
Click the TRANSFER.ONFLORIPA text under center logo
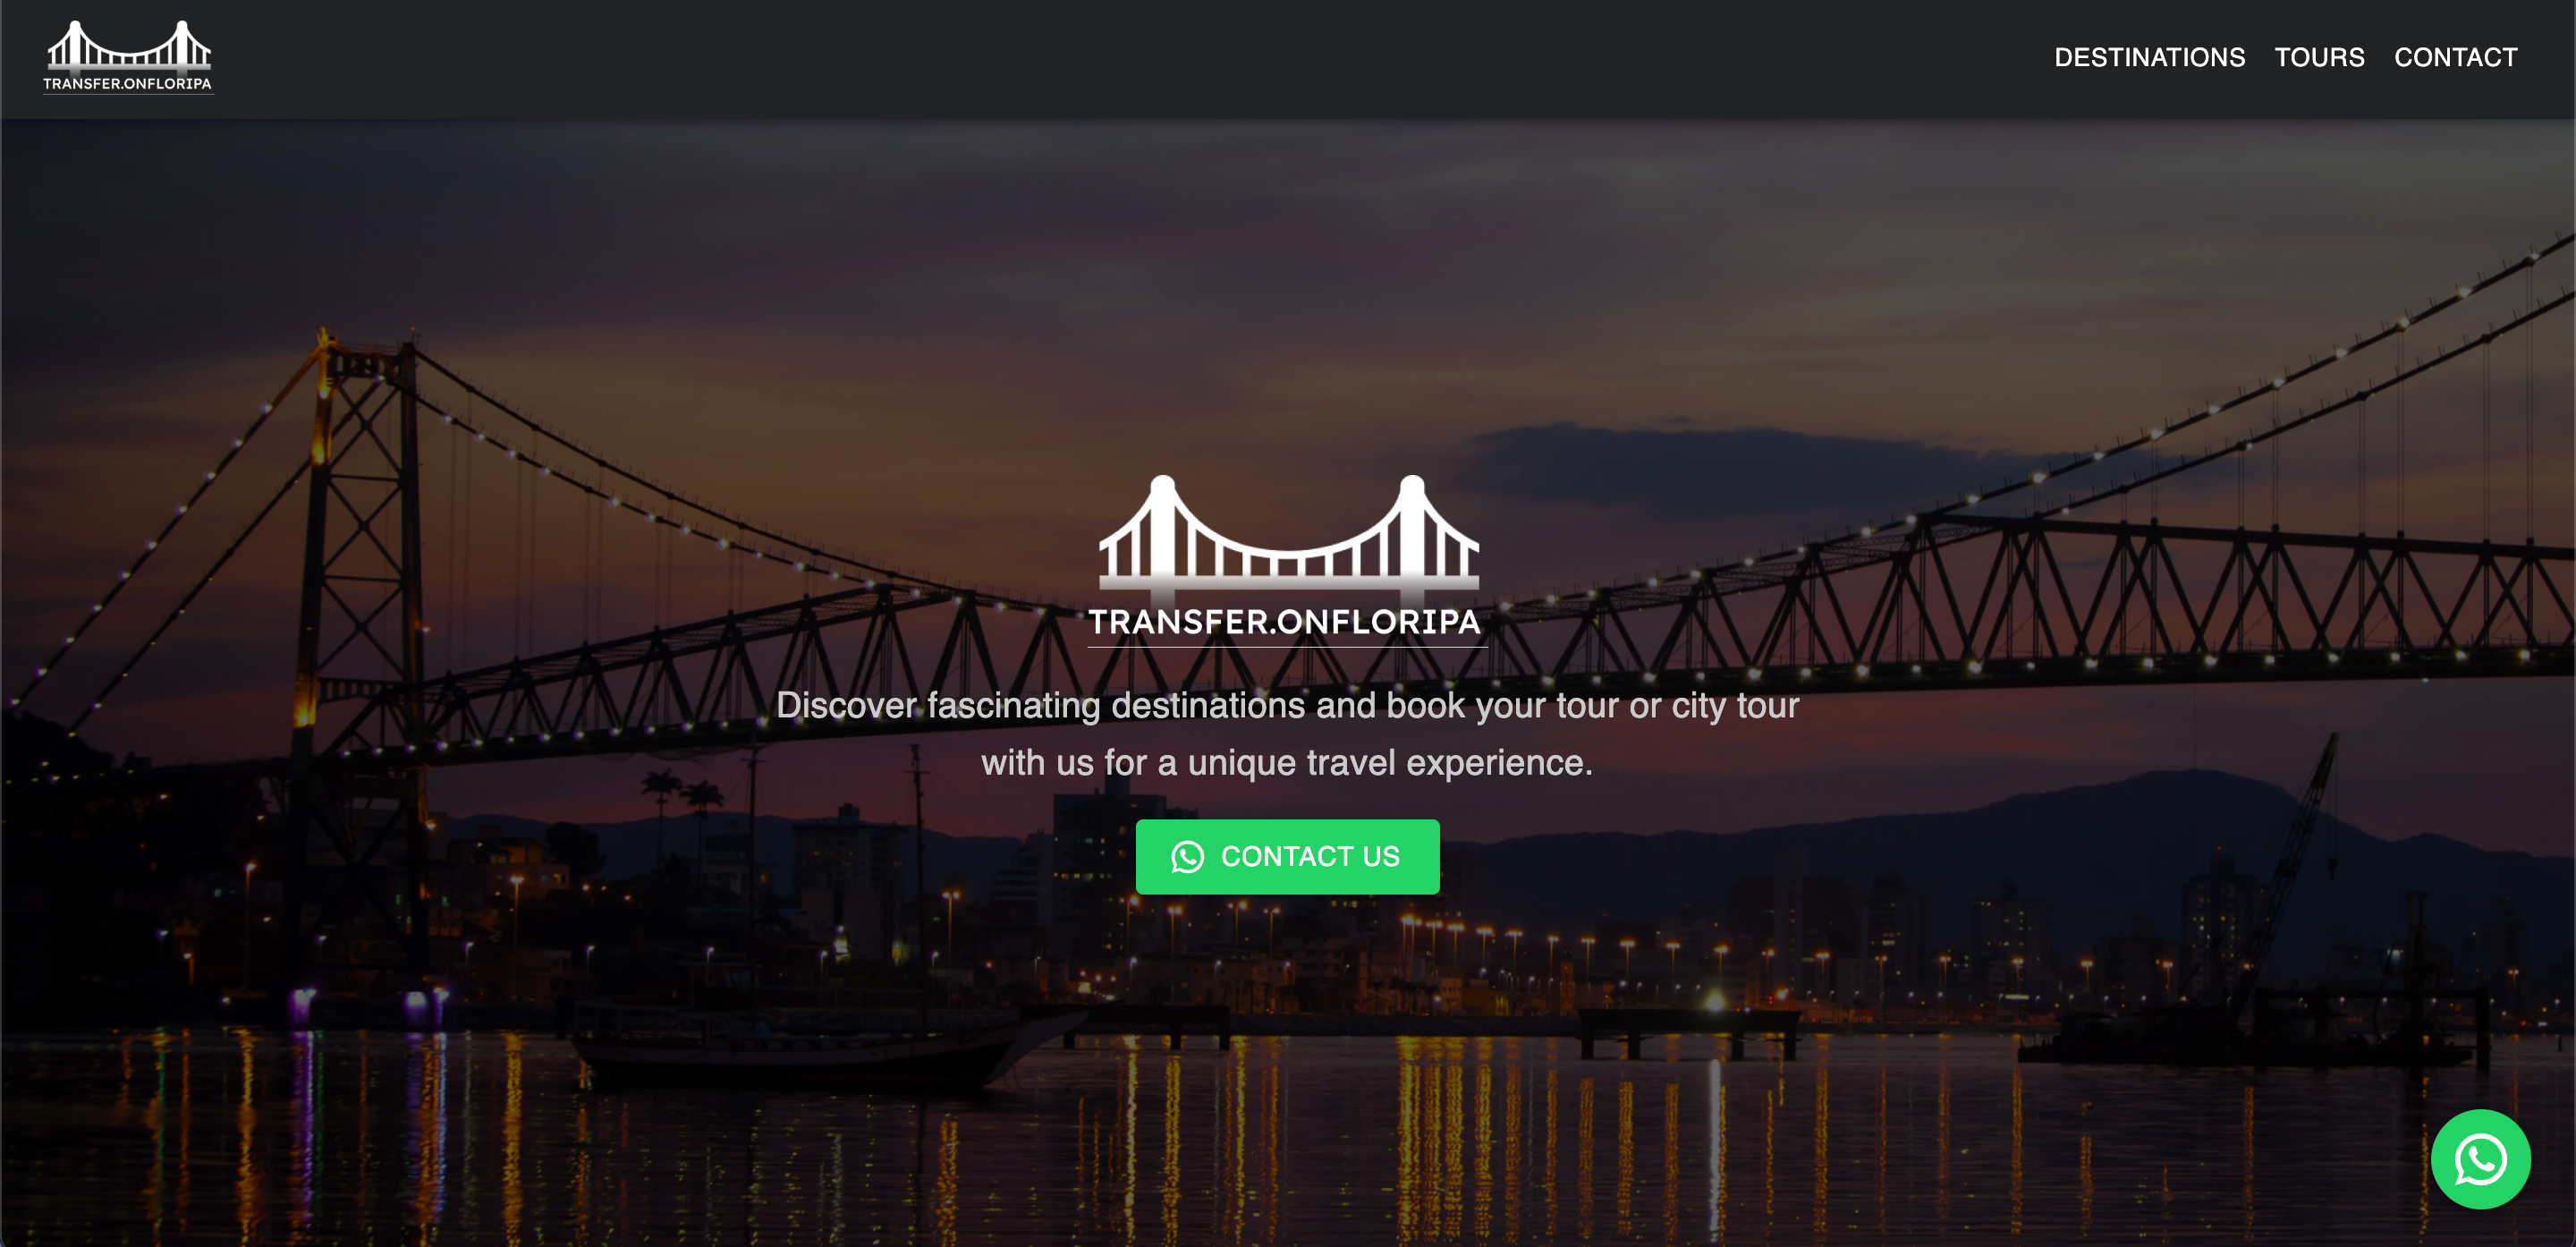click(1284, 622)
